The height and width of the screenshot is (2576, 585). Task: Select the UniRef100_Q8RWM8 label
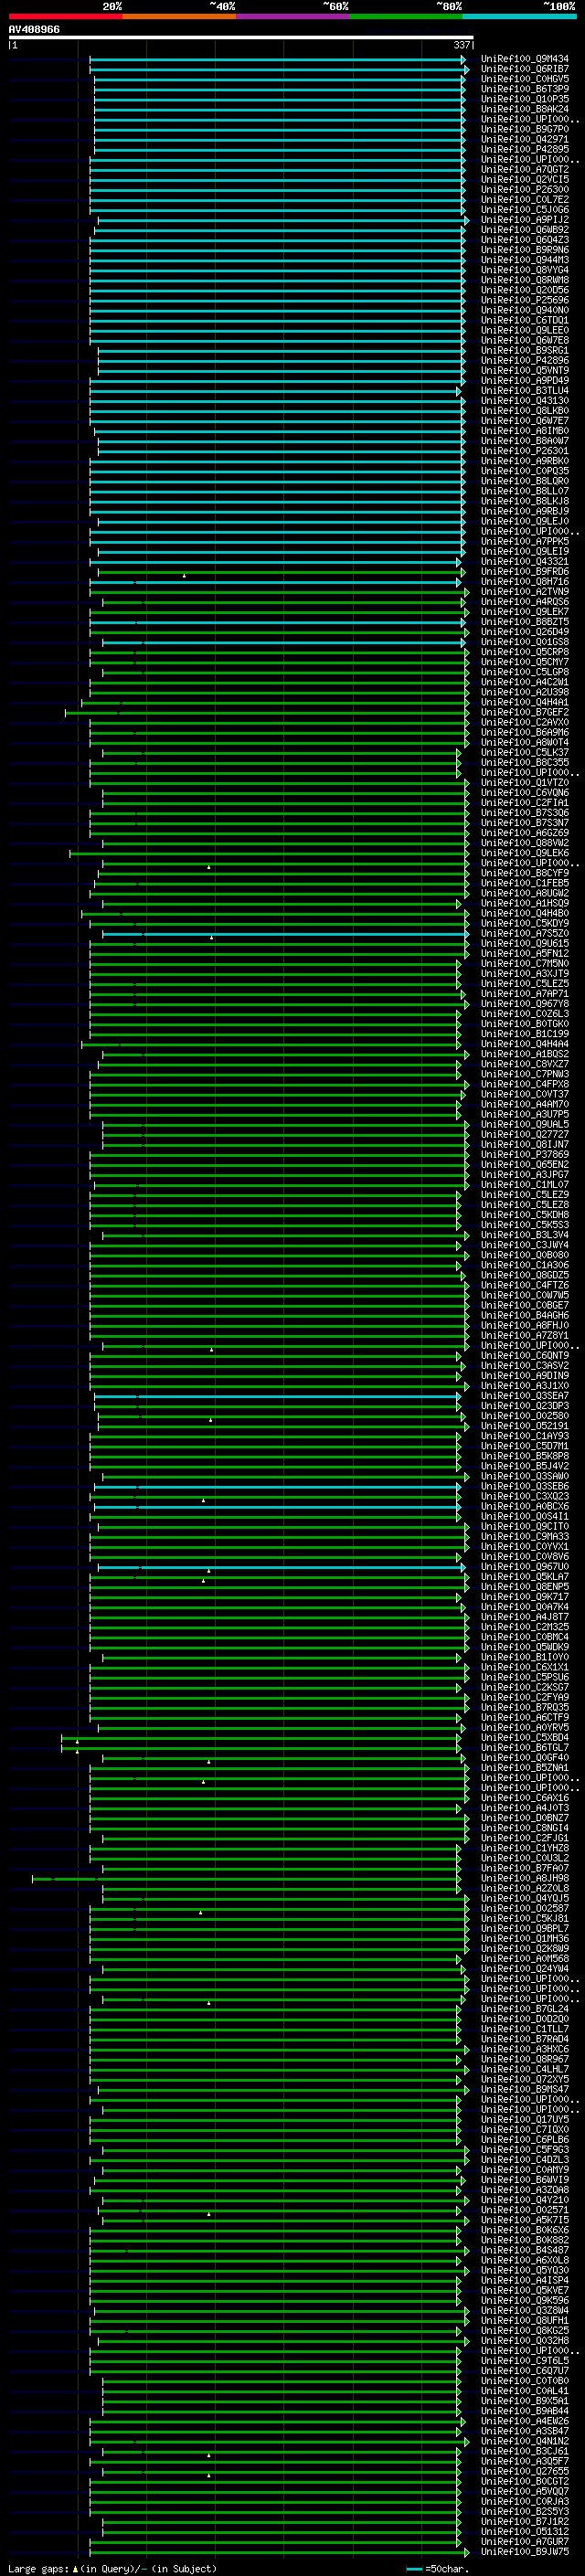click(x=525, y=280)
